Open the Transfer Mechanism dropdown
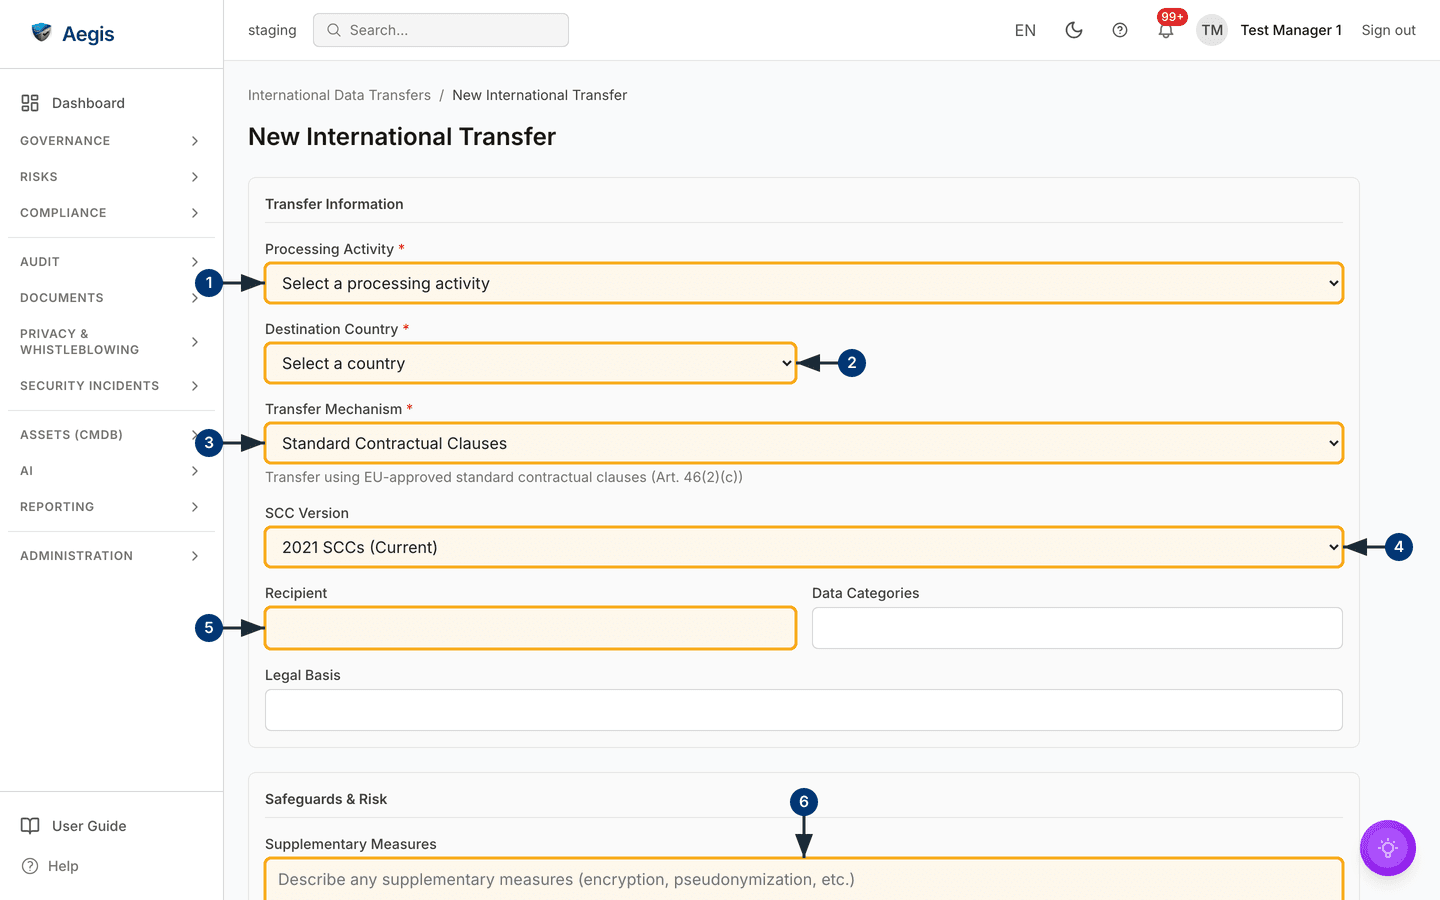Image resolution: width=1440 pixels, height=900 pixels. [804, 443]
